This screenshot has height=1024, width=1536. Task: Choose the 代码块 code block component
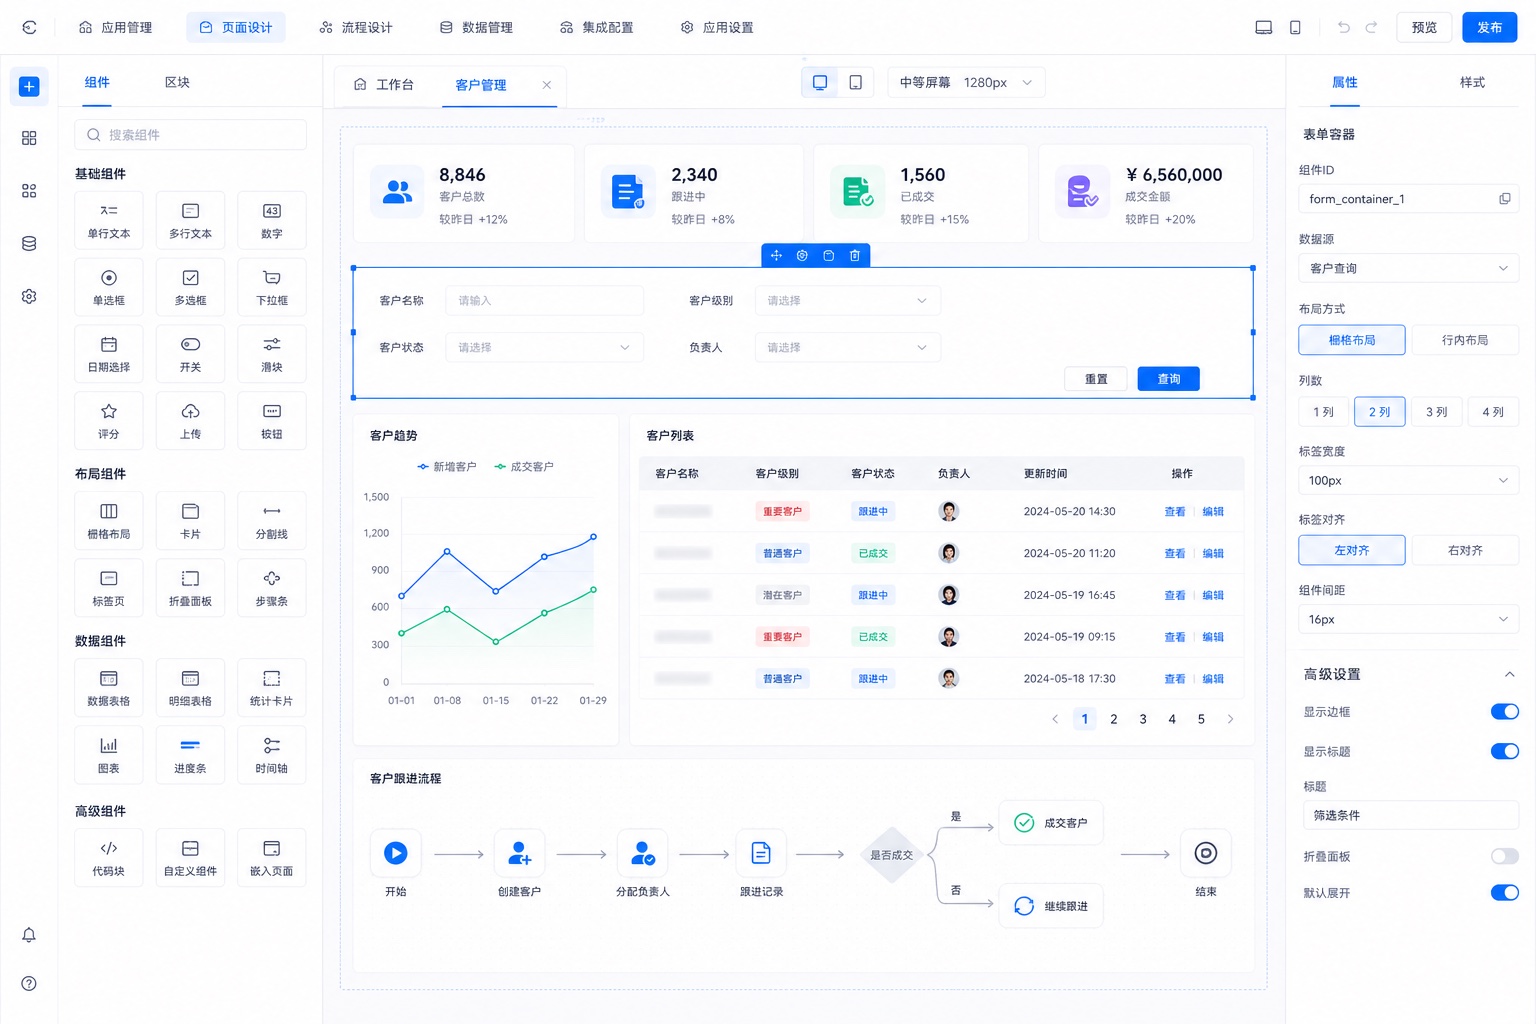[109, 858]
